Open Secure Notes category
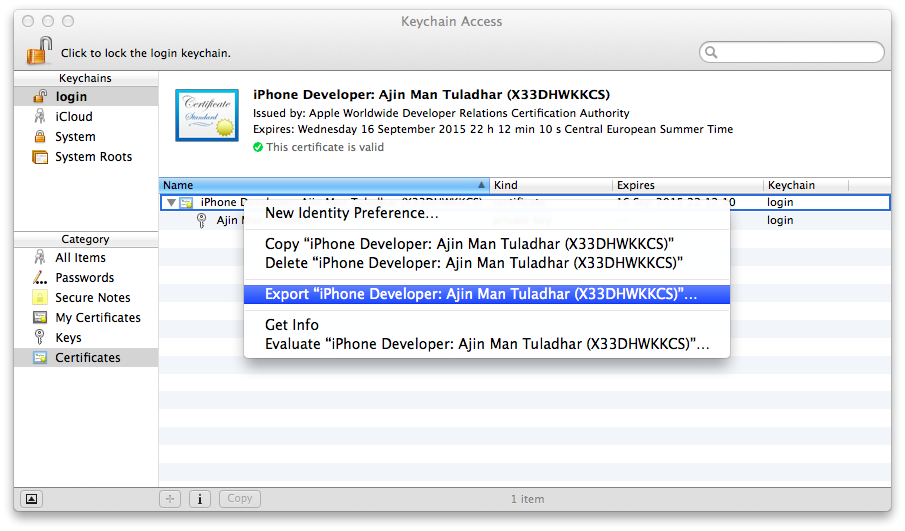Image resolution: width=905 pixels, height=531 pixels. tap(86, 298)
